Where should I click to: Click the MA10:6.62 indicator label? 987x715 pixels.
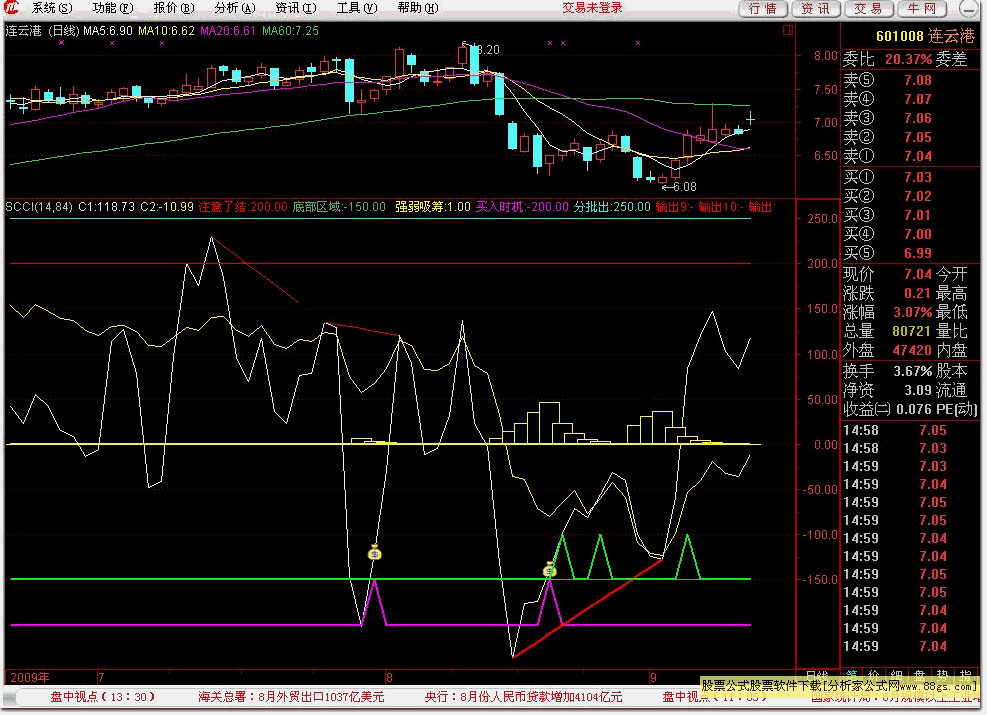coord(166,31)
